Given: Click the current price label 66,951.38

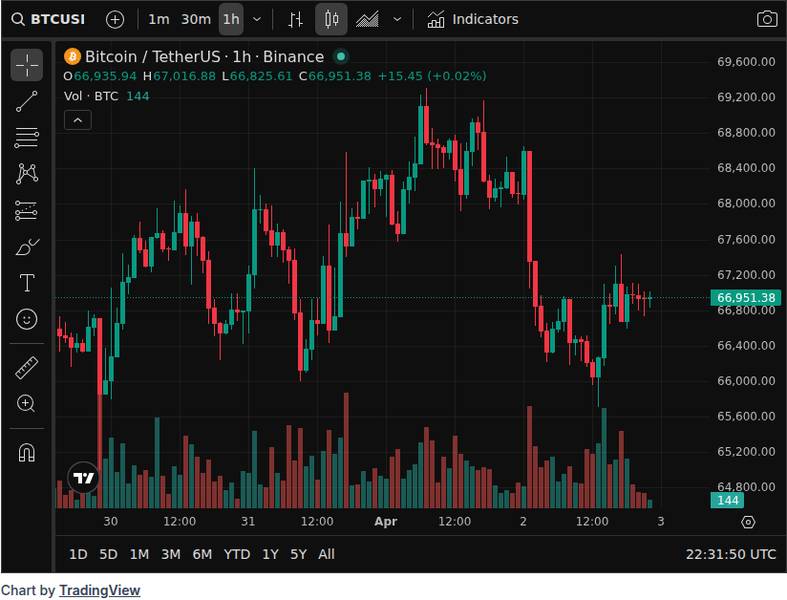Looking at the screenshot, I should (745, 298).
